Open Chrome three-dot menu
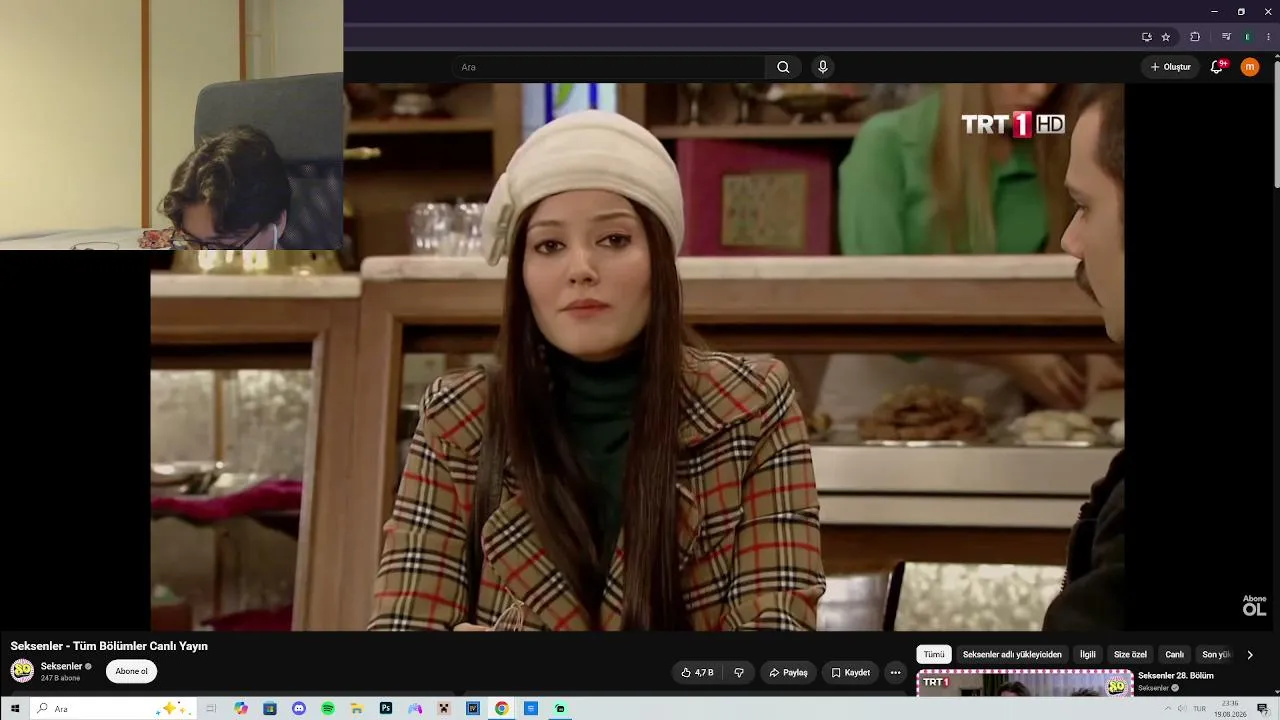 point(1268,37)
